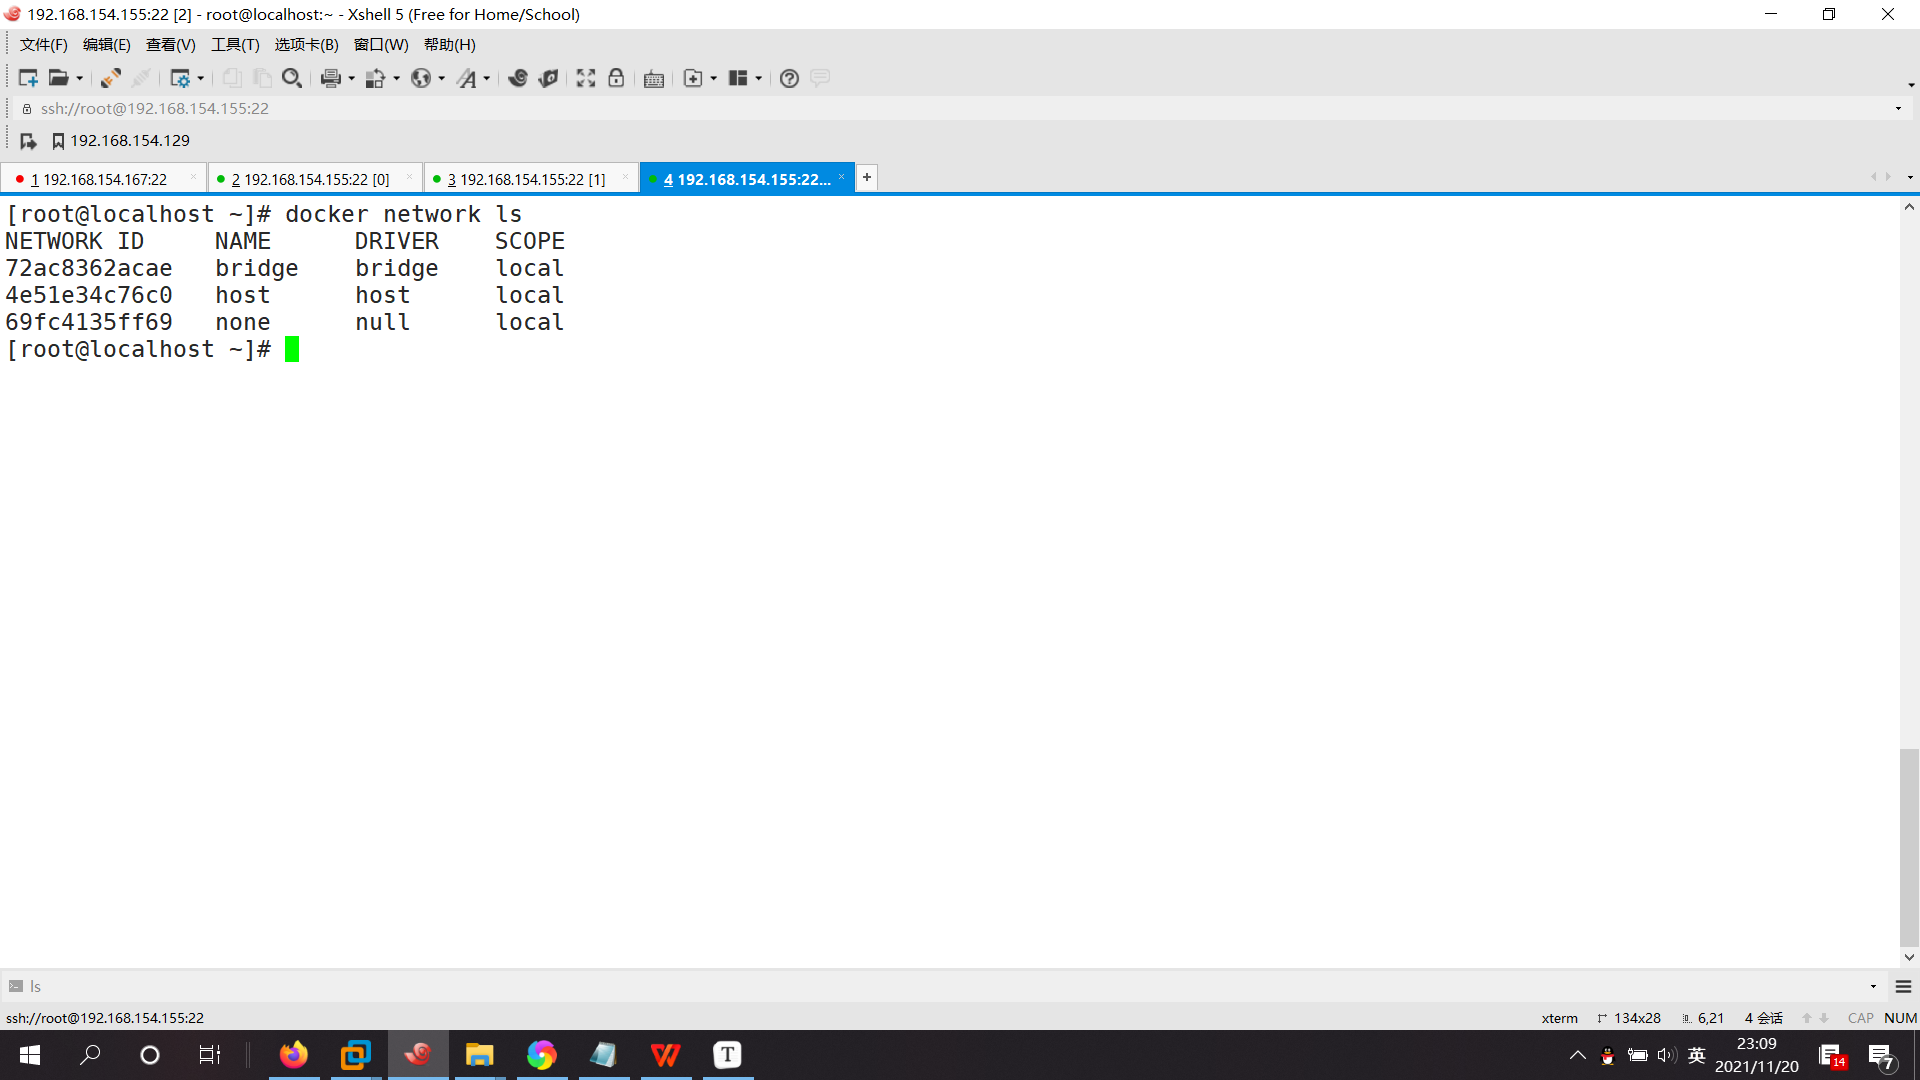Screen dimensions: 1920x1080
Task: Open Firefox from the Windows taskbar
Action: (294, 1055)
